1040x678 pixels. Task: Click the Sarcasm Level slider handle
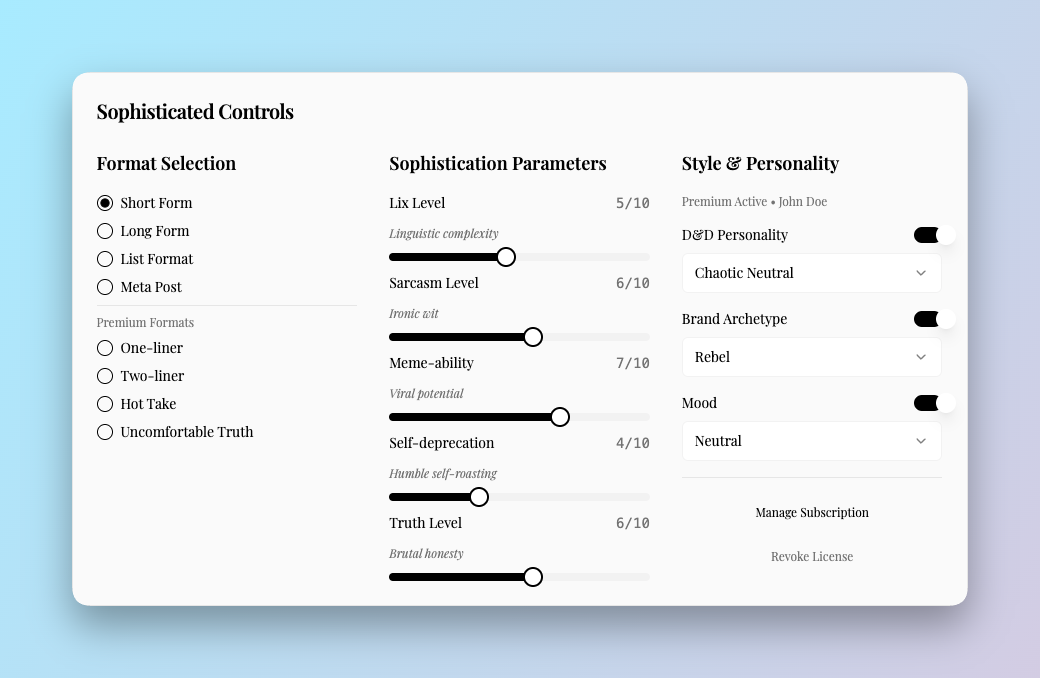[533, 337]
